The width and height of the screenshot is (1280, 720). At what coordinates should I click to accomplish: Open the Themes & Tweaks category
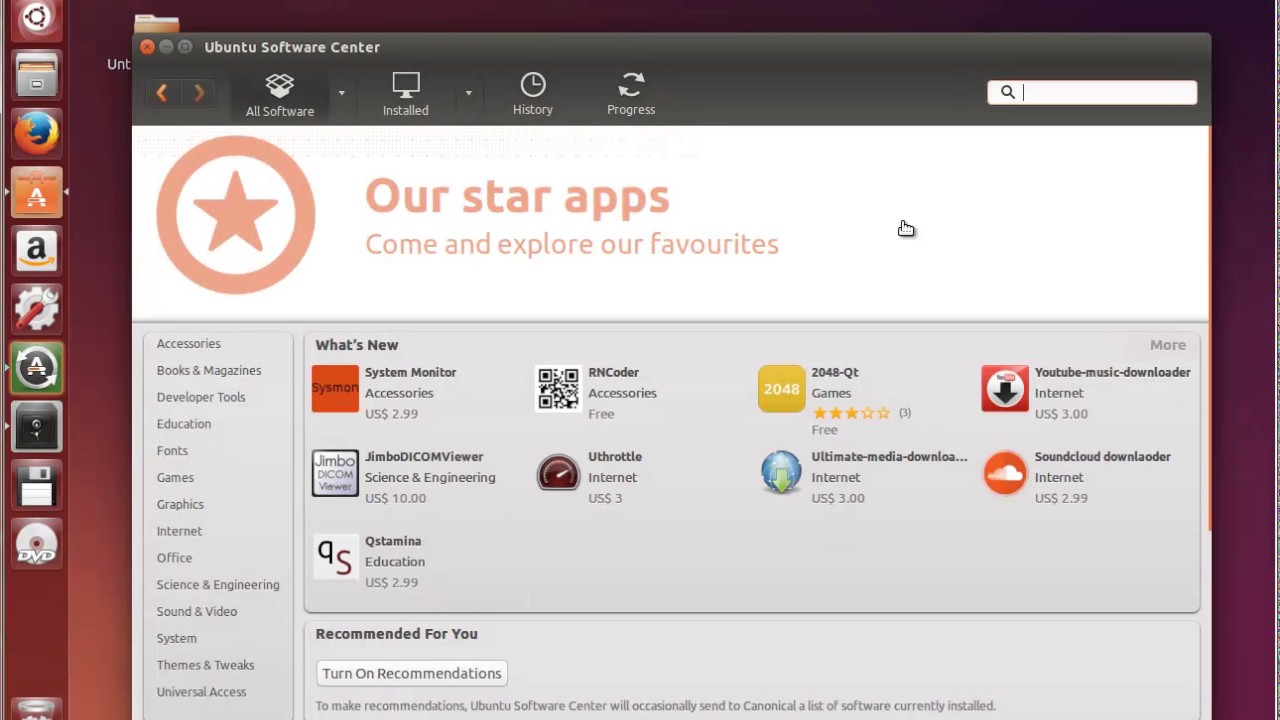point(205,665)
